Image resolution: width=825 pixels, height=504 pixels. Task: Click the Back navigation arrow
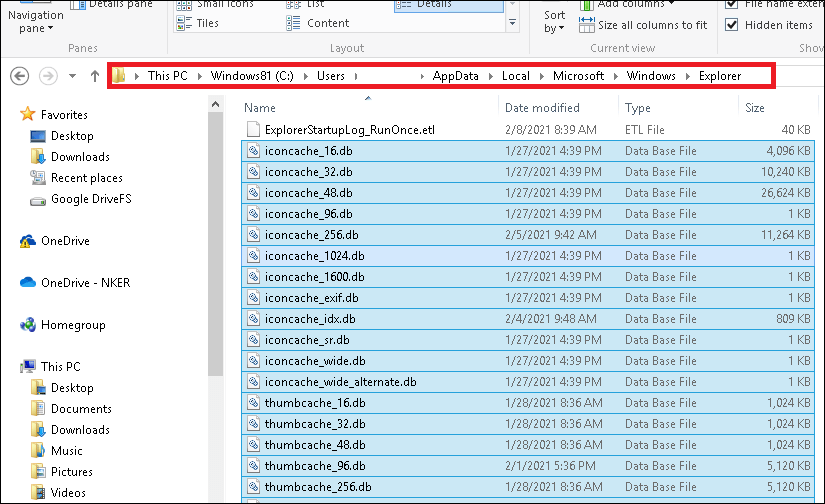[20, 76]
